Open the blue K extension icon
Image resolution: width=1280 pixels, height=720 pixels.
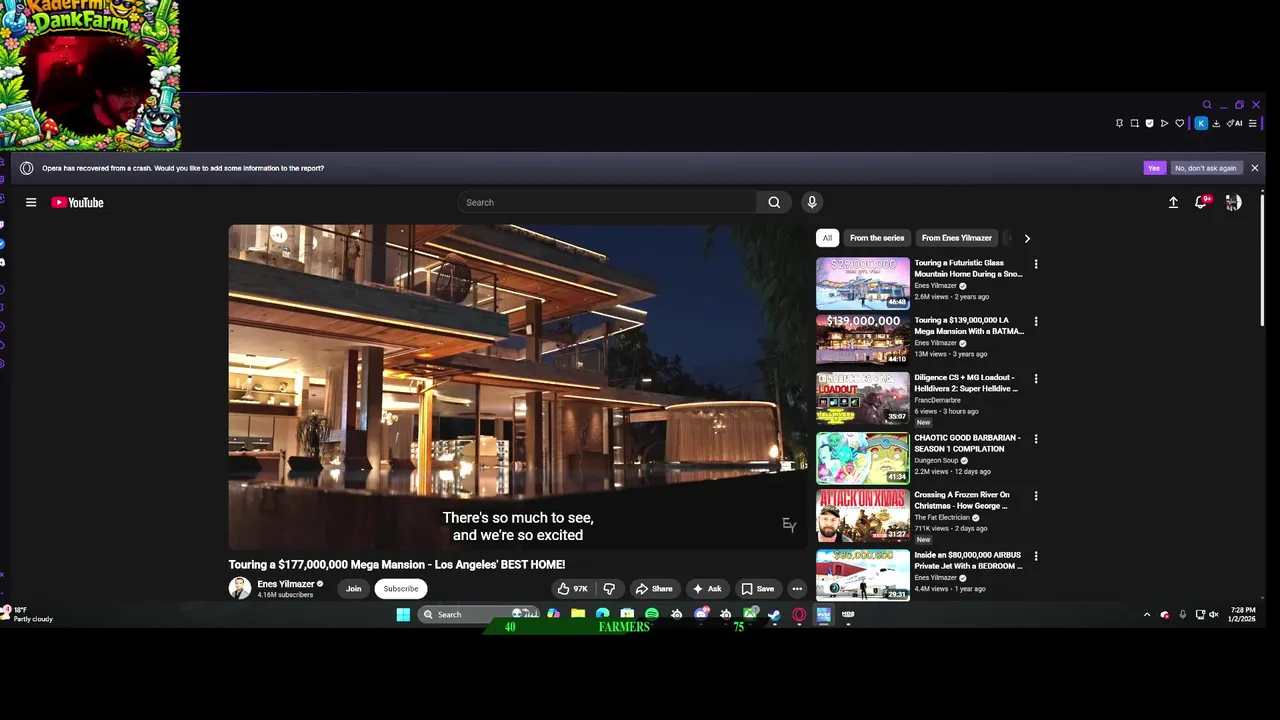click(x=1201, y=123)
